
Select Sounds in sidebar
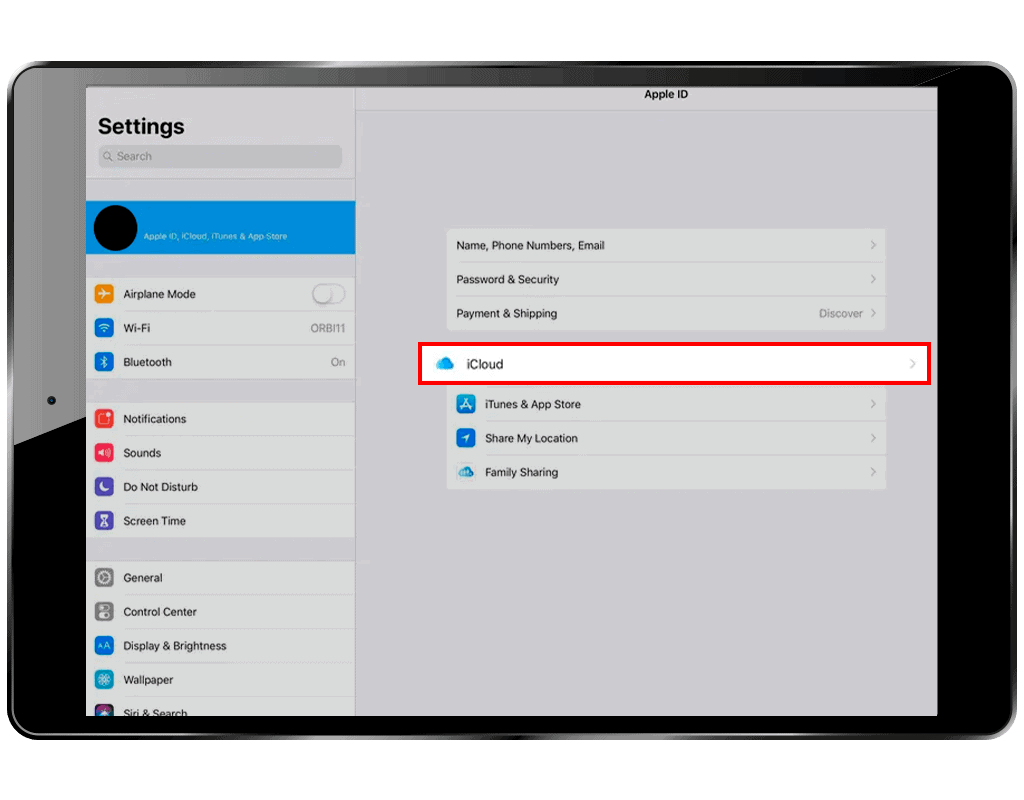(221, 453)
